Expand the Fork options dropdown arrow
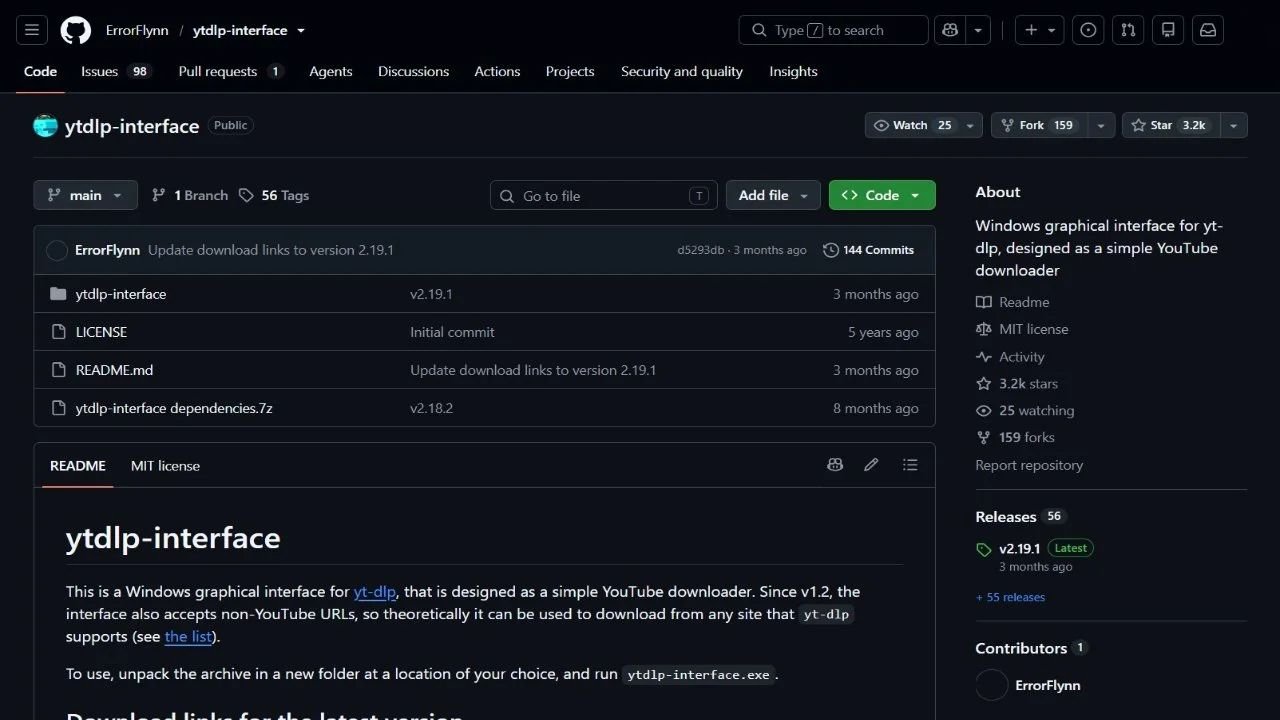Screen dimensions: 1280x720 click(1101, 125)
